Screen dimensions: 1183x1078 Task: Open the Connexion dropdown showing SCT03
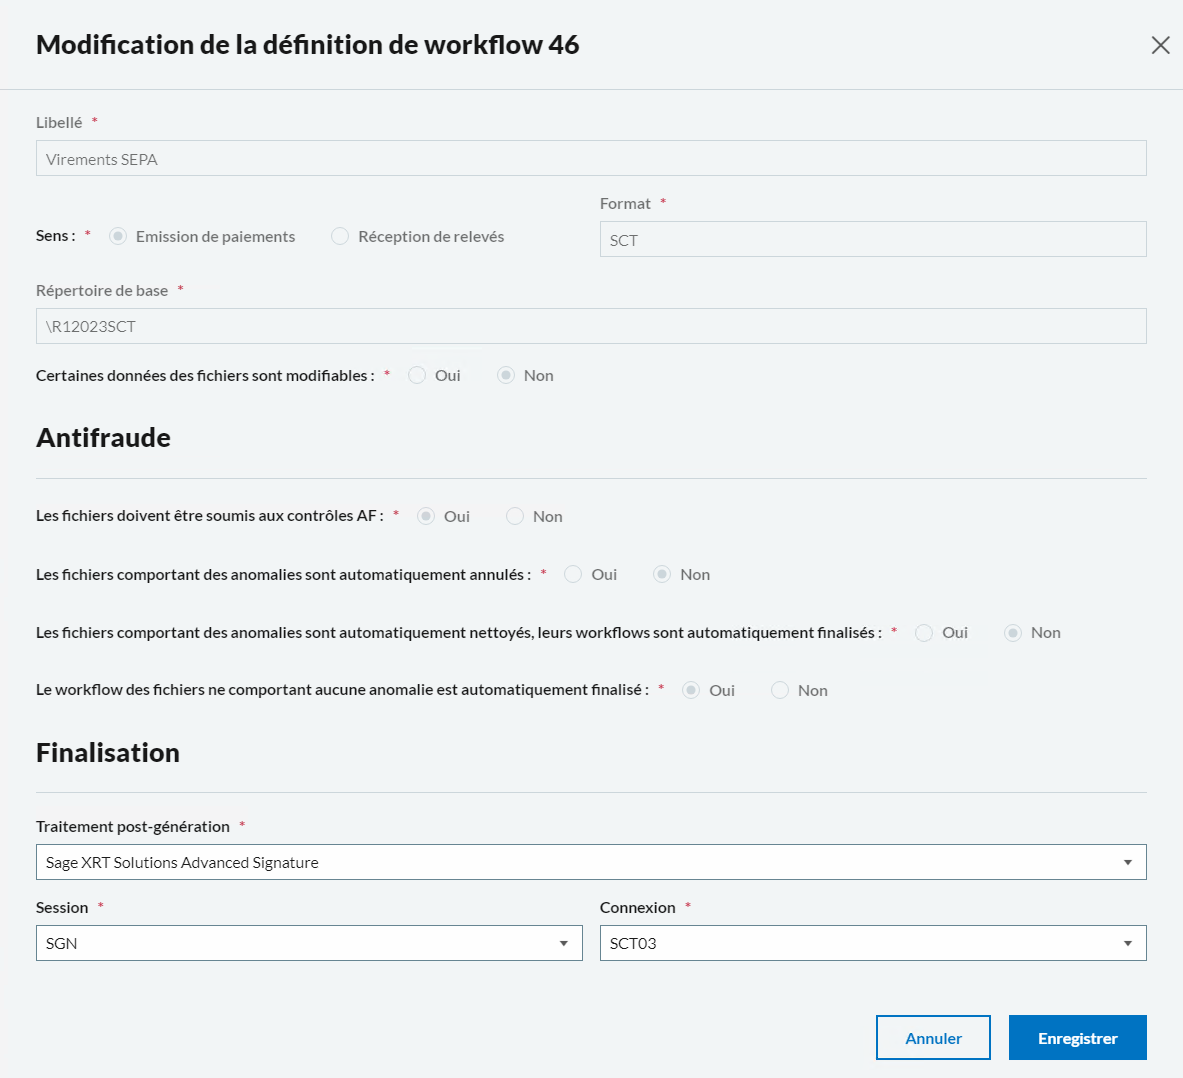[872, 944]
